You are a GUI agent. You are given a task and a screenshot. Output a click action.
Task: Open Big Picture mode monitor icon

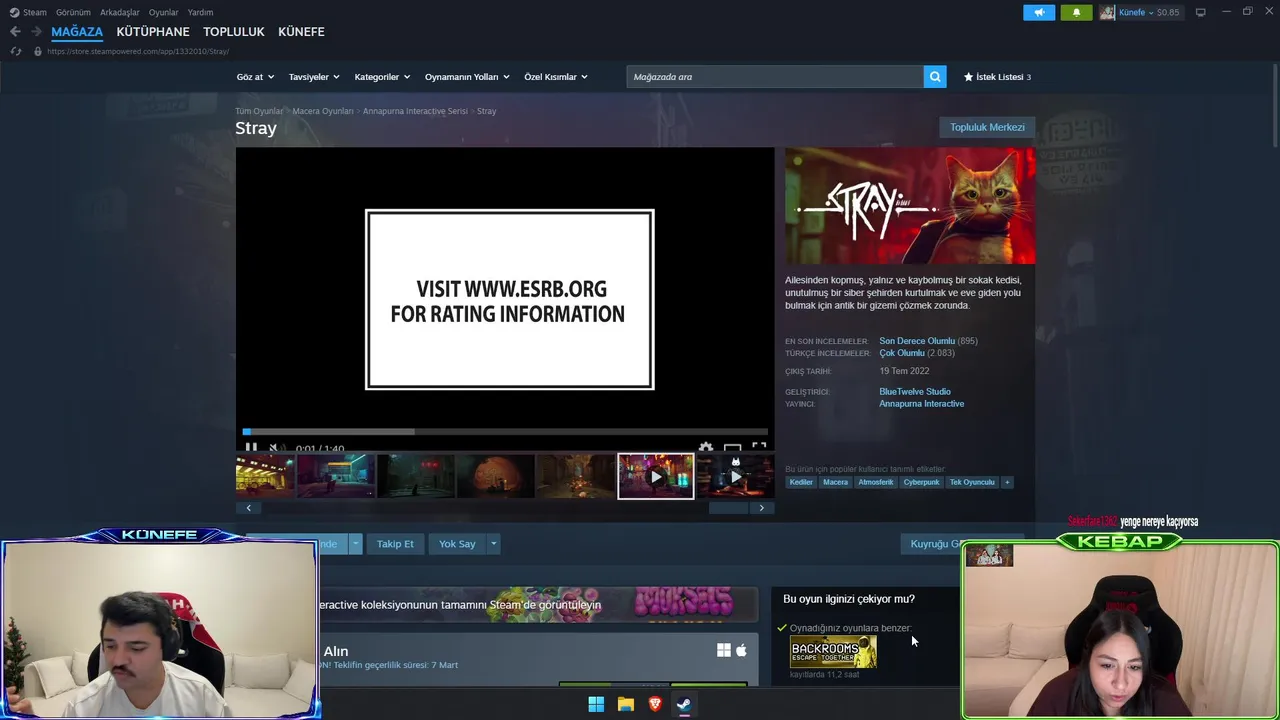[1200, 12]
